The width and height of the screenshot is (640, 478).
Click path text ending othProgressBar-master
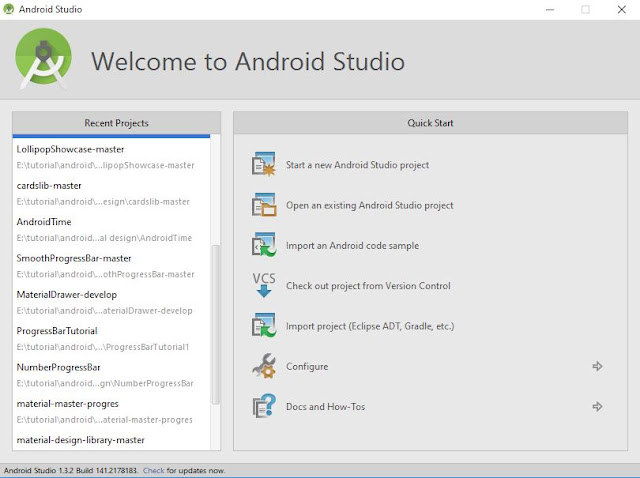(105, 274)
